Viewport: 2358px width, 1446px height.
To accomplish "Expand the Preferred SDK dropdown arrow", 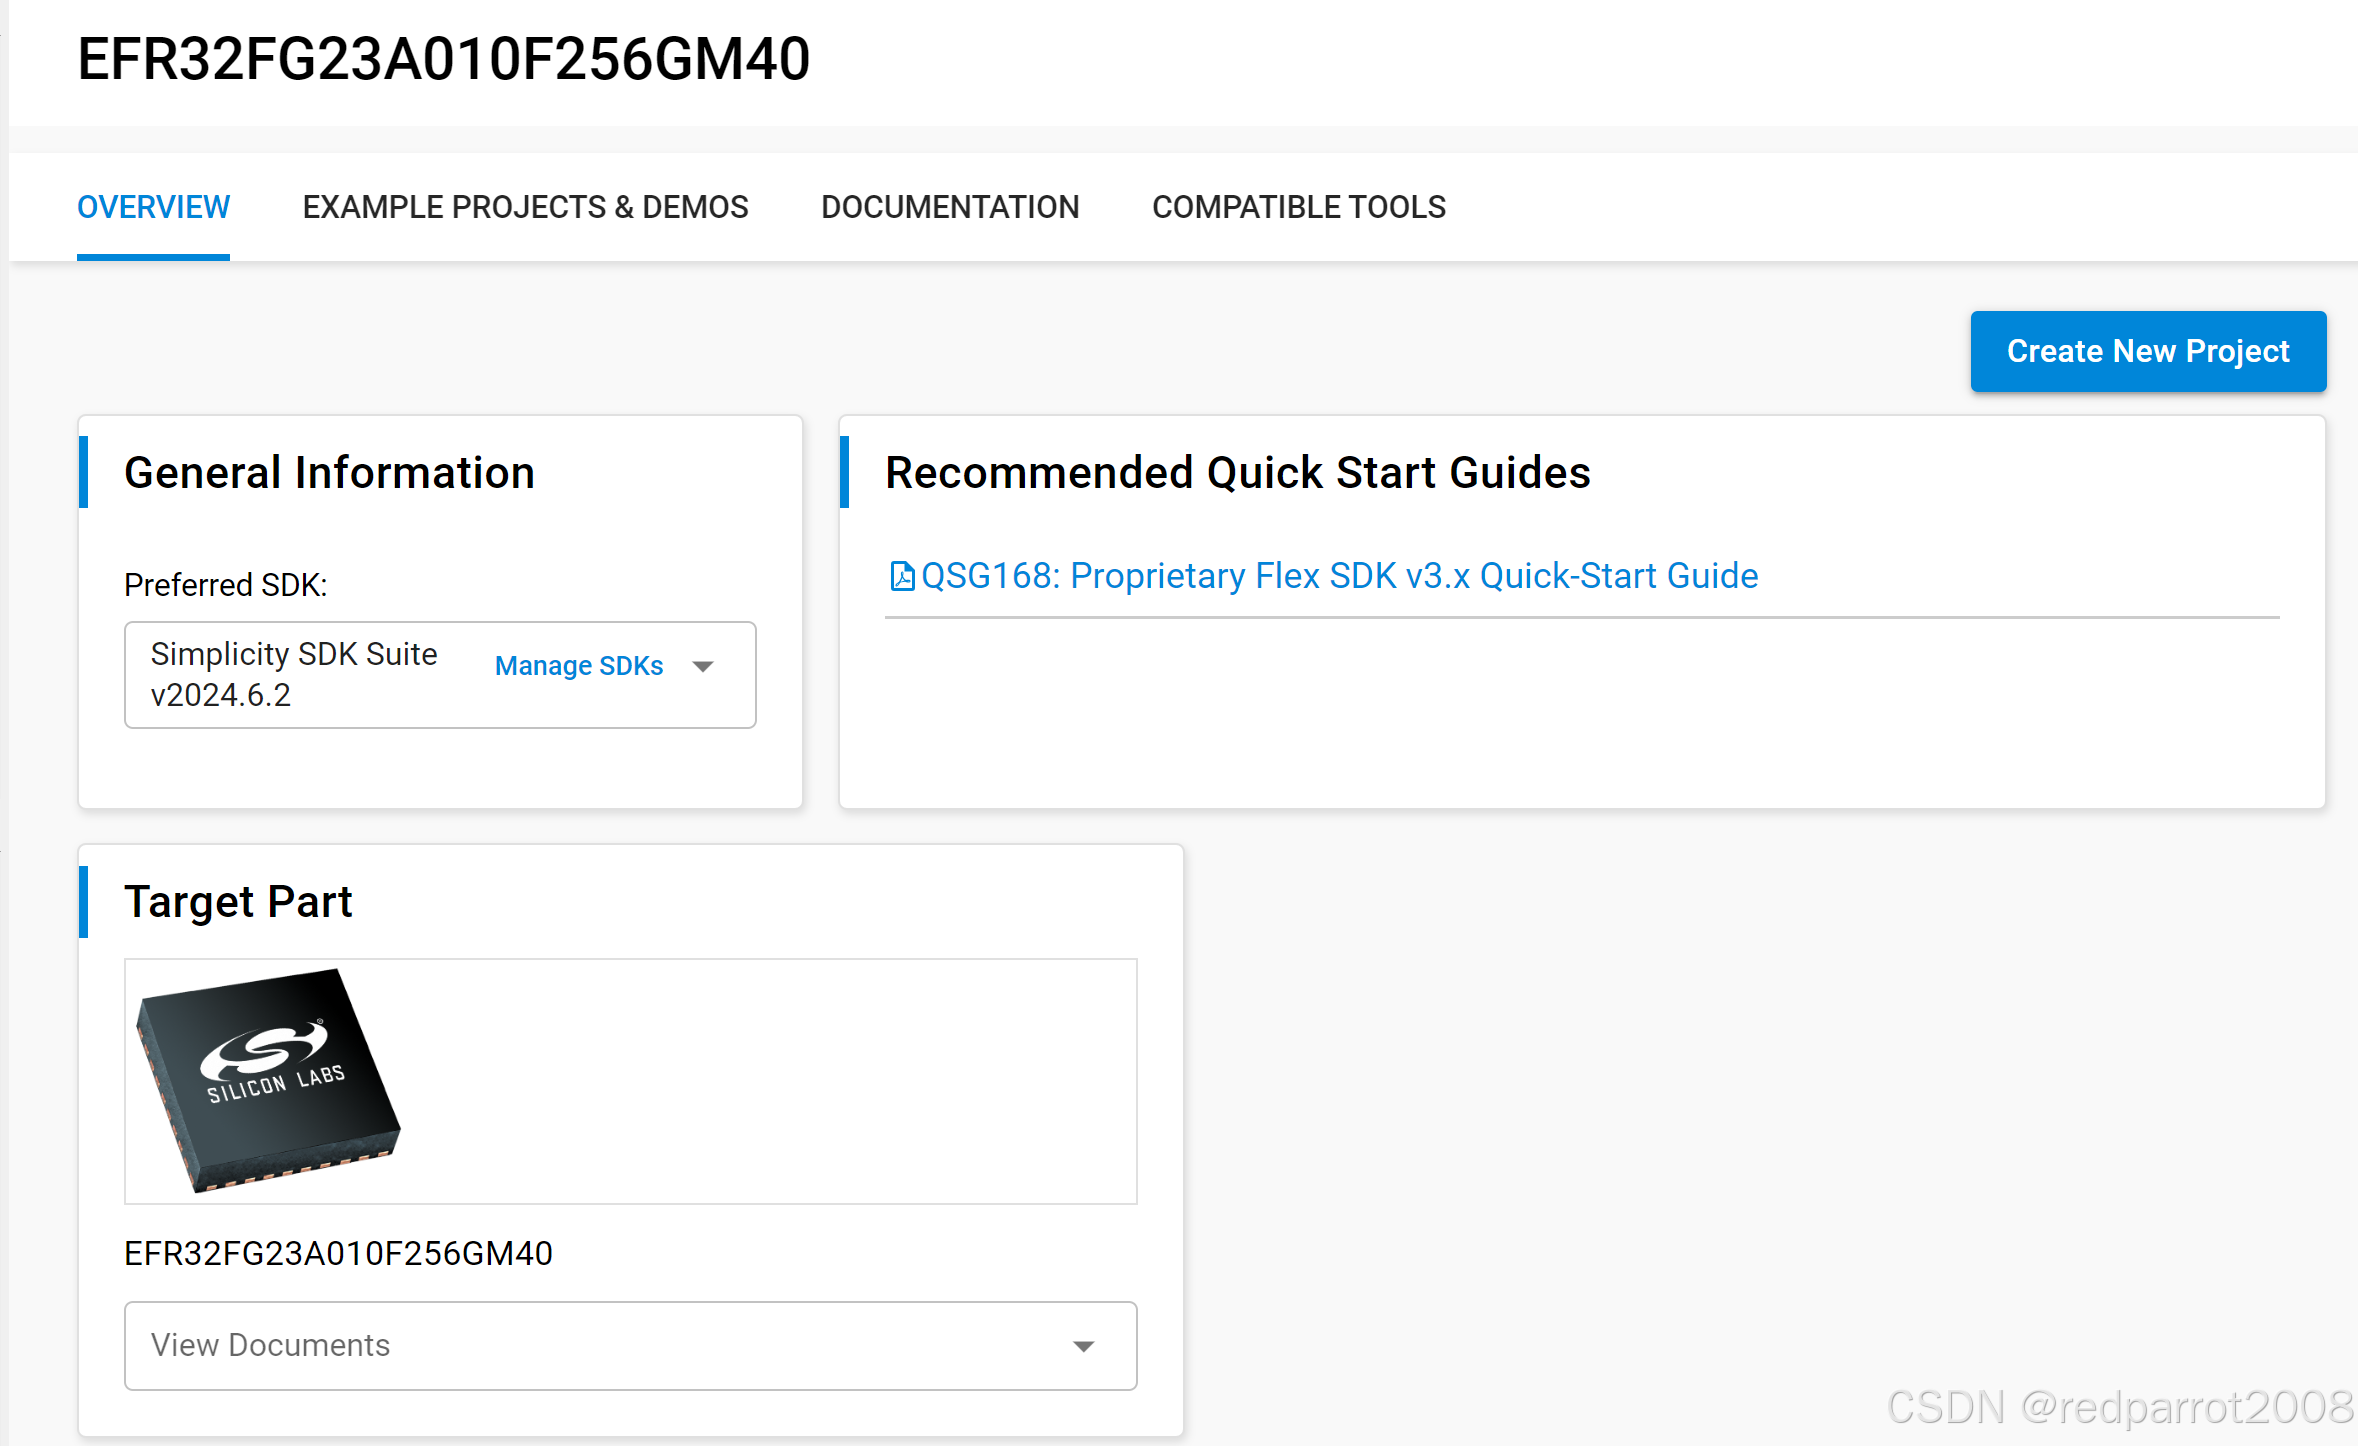I will [x=703, y=667].
